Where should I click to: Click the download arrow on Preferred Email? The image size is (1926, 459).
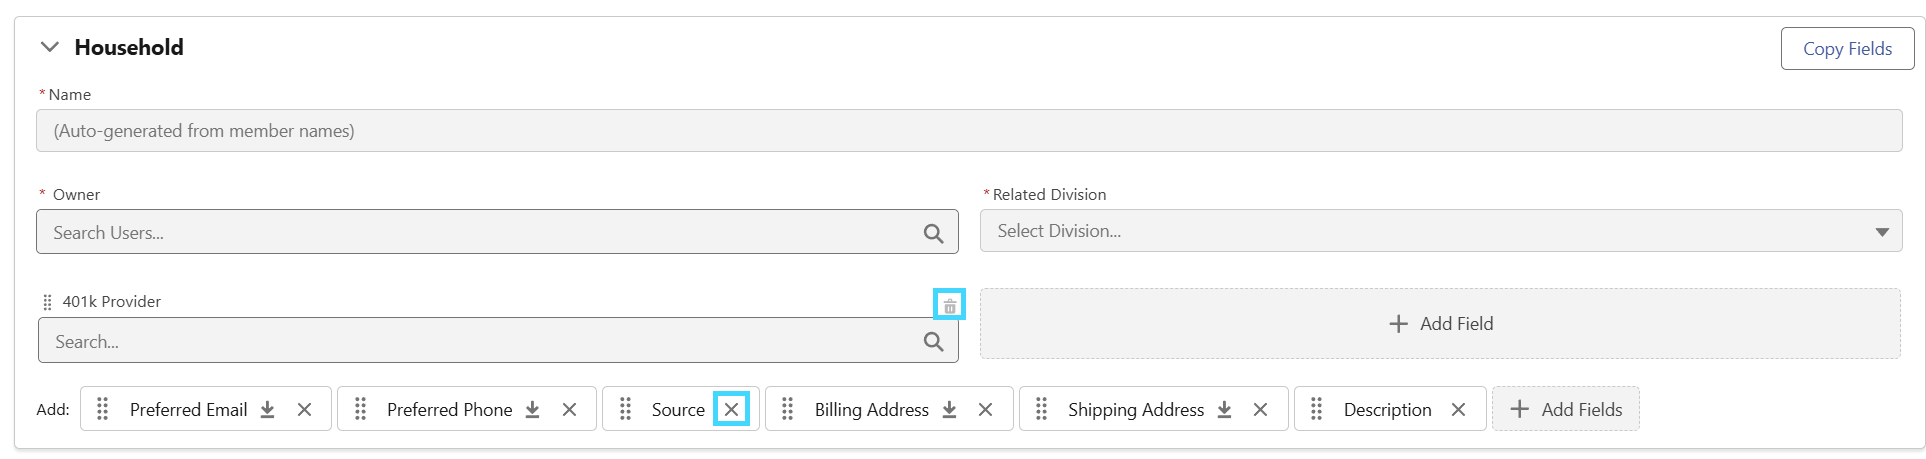click(267, 409)
